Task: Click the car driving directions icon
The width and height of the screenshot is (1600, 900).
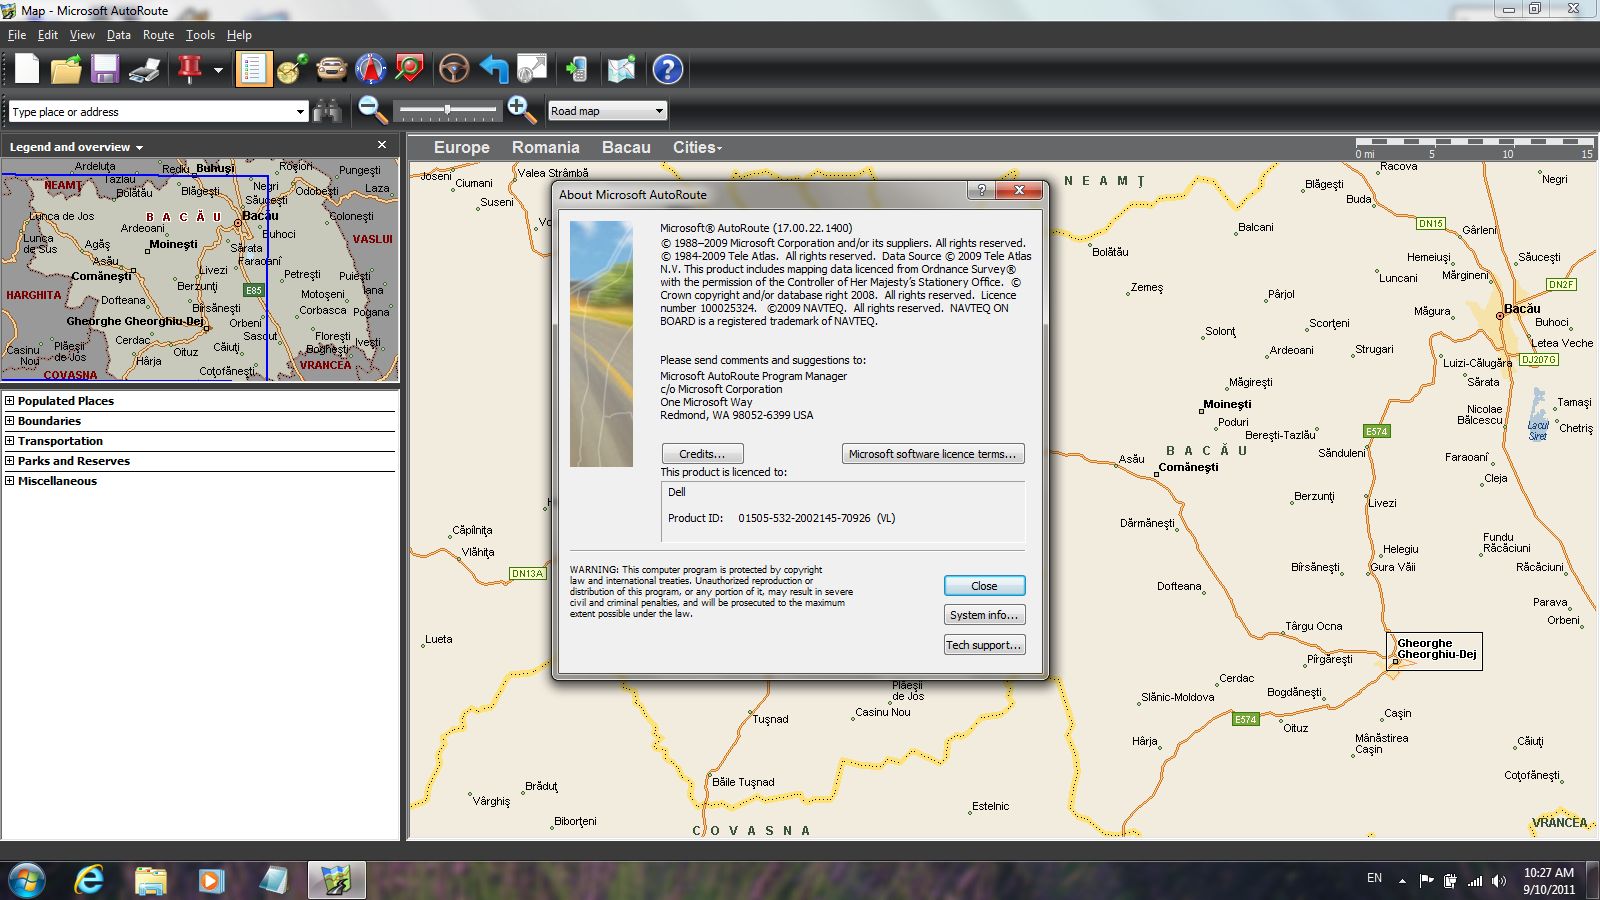Action: pyautogui.click(x=332, y=69)
